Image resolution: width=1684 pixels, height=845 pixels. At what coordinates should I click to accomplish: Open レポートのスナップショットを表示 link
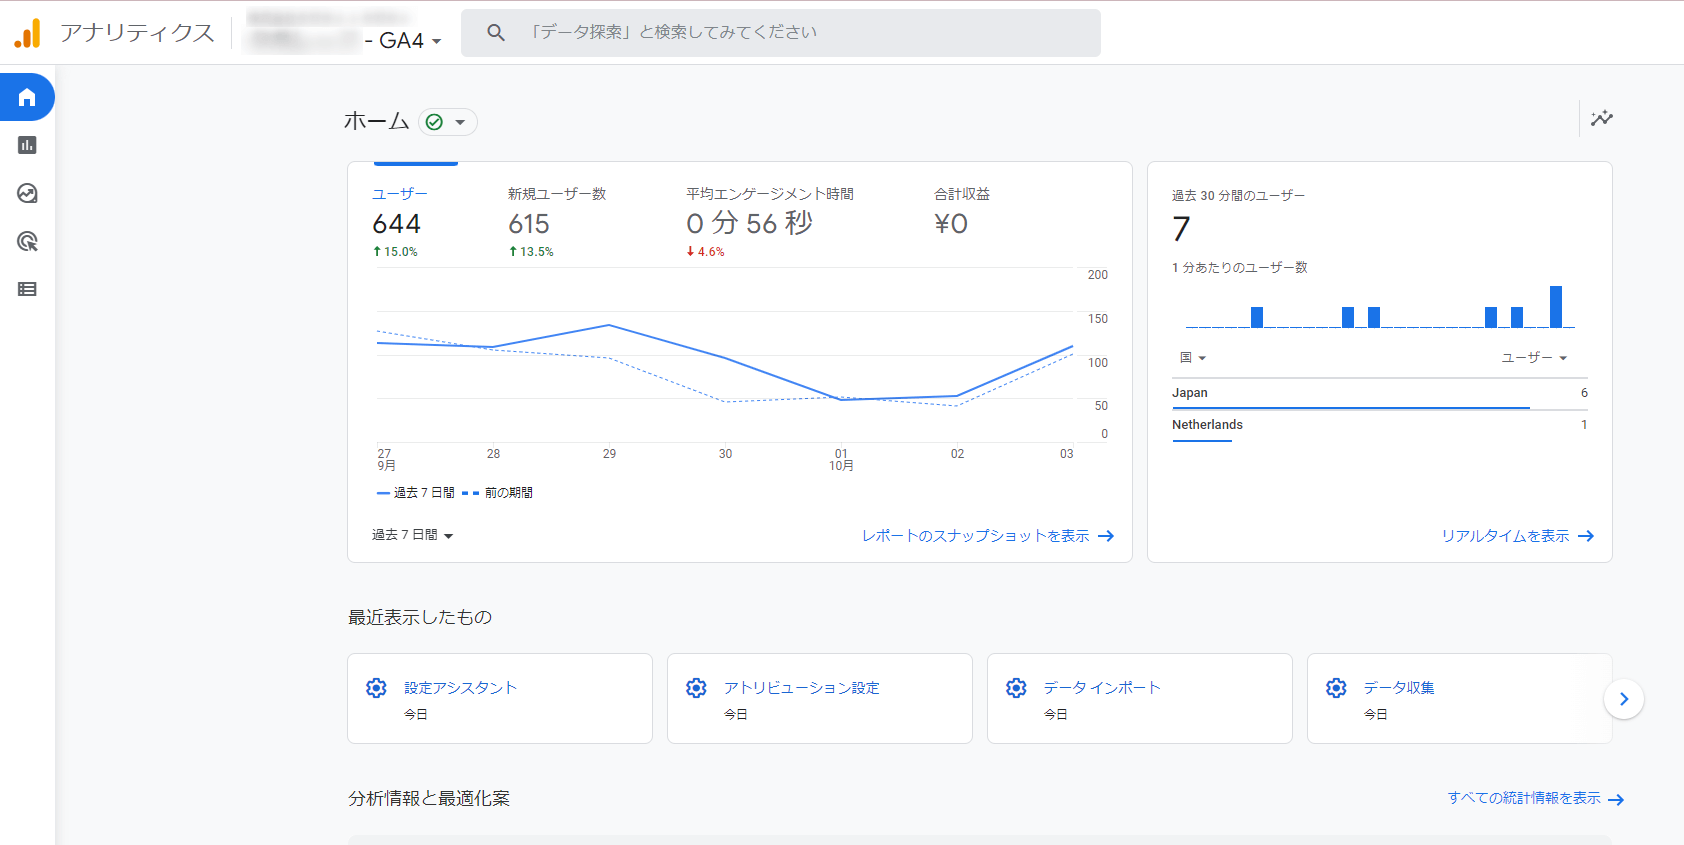[976, 536]
